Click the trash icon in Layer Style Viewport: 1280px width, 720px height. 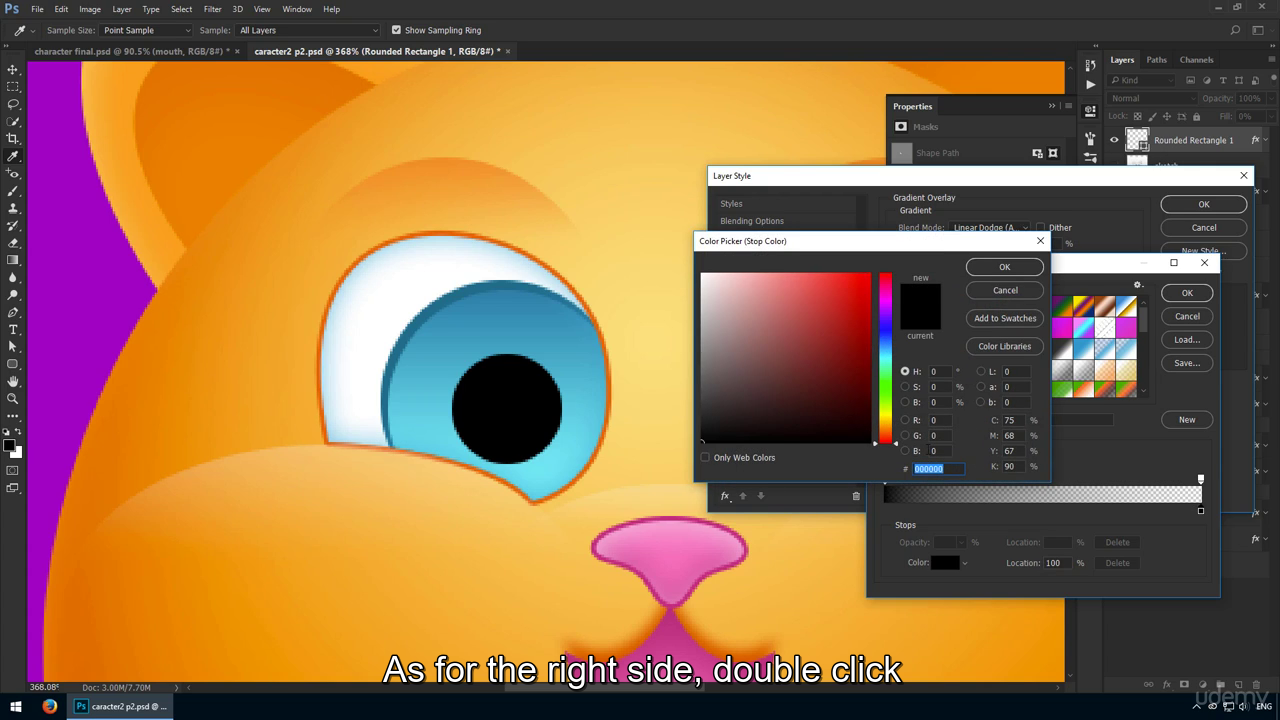856,496
